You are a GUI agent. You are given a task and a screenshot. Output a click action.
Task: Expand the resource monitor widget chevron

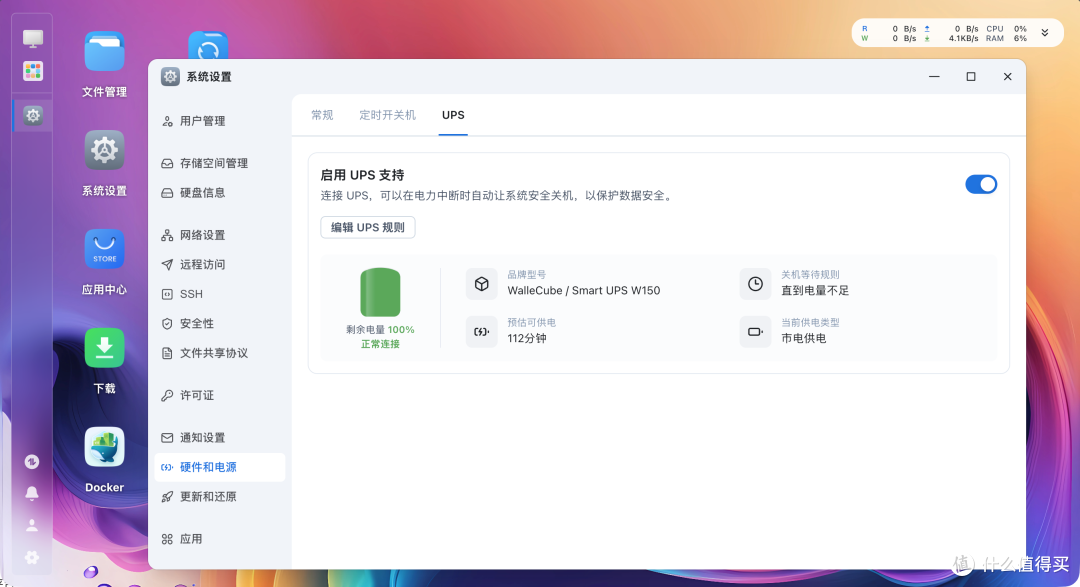[x=1045, y=32]
